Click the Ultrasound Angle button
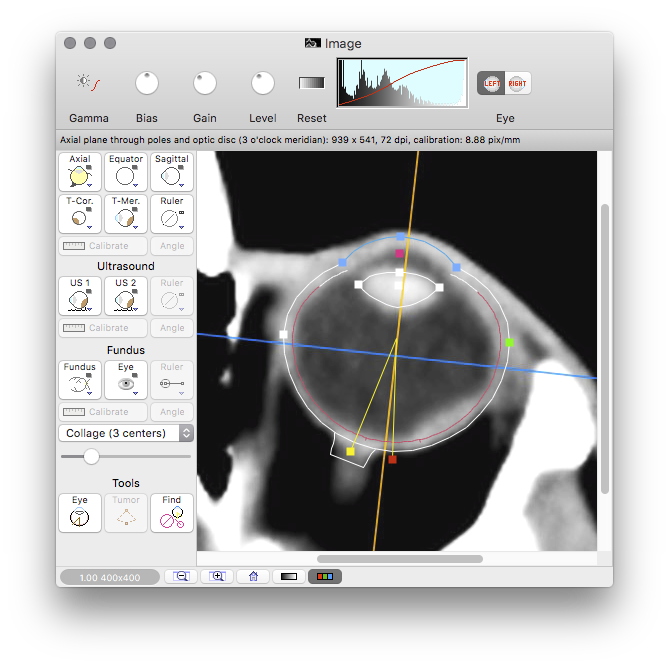This screenshot has width=669, height=667. (x=172, y=328)
